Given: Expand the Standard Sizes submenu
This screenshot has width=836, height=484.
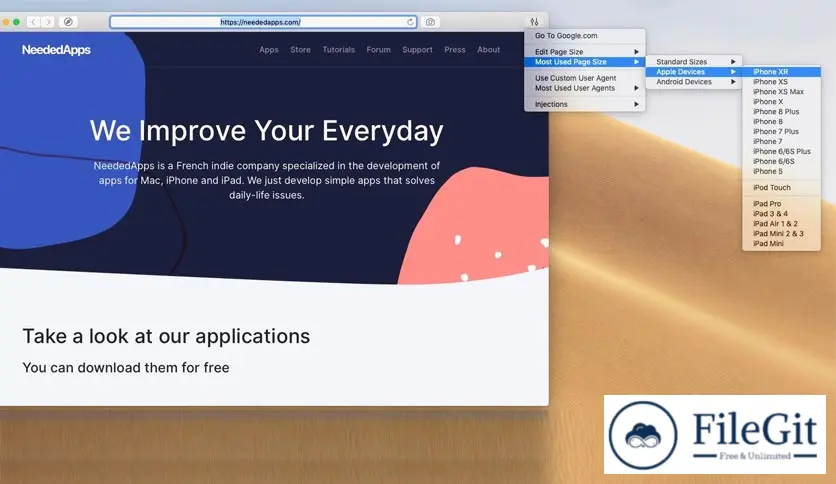Looking at the screenshot, I should (694, 62).
